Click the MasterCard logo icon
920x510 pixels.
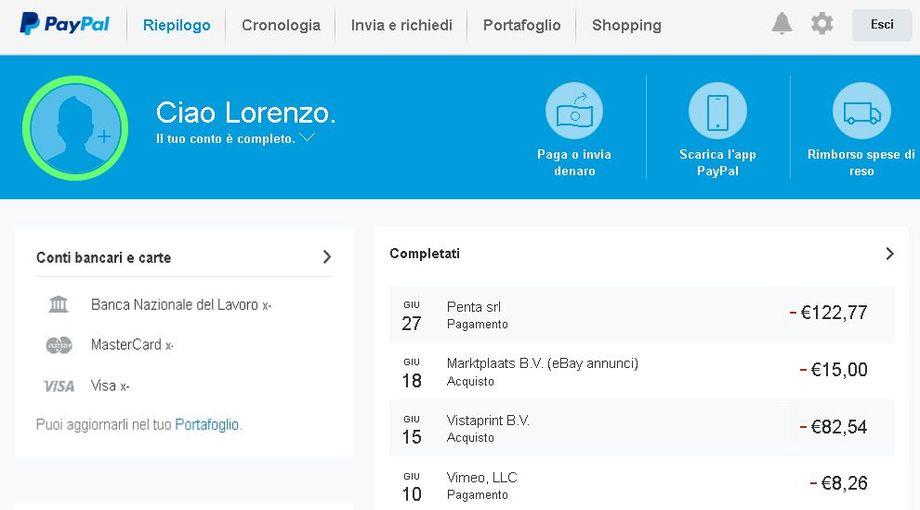59,345
